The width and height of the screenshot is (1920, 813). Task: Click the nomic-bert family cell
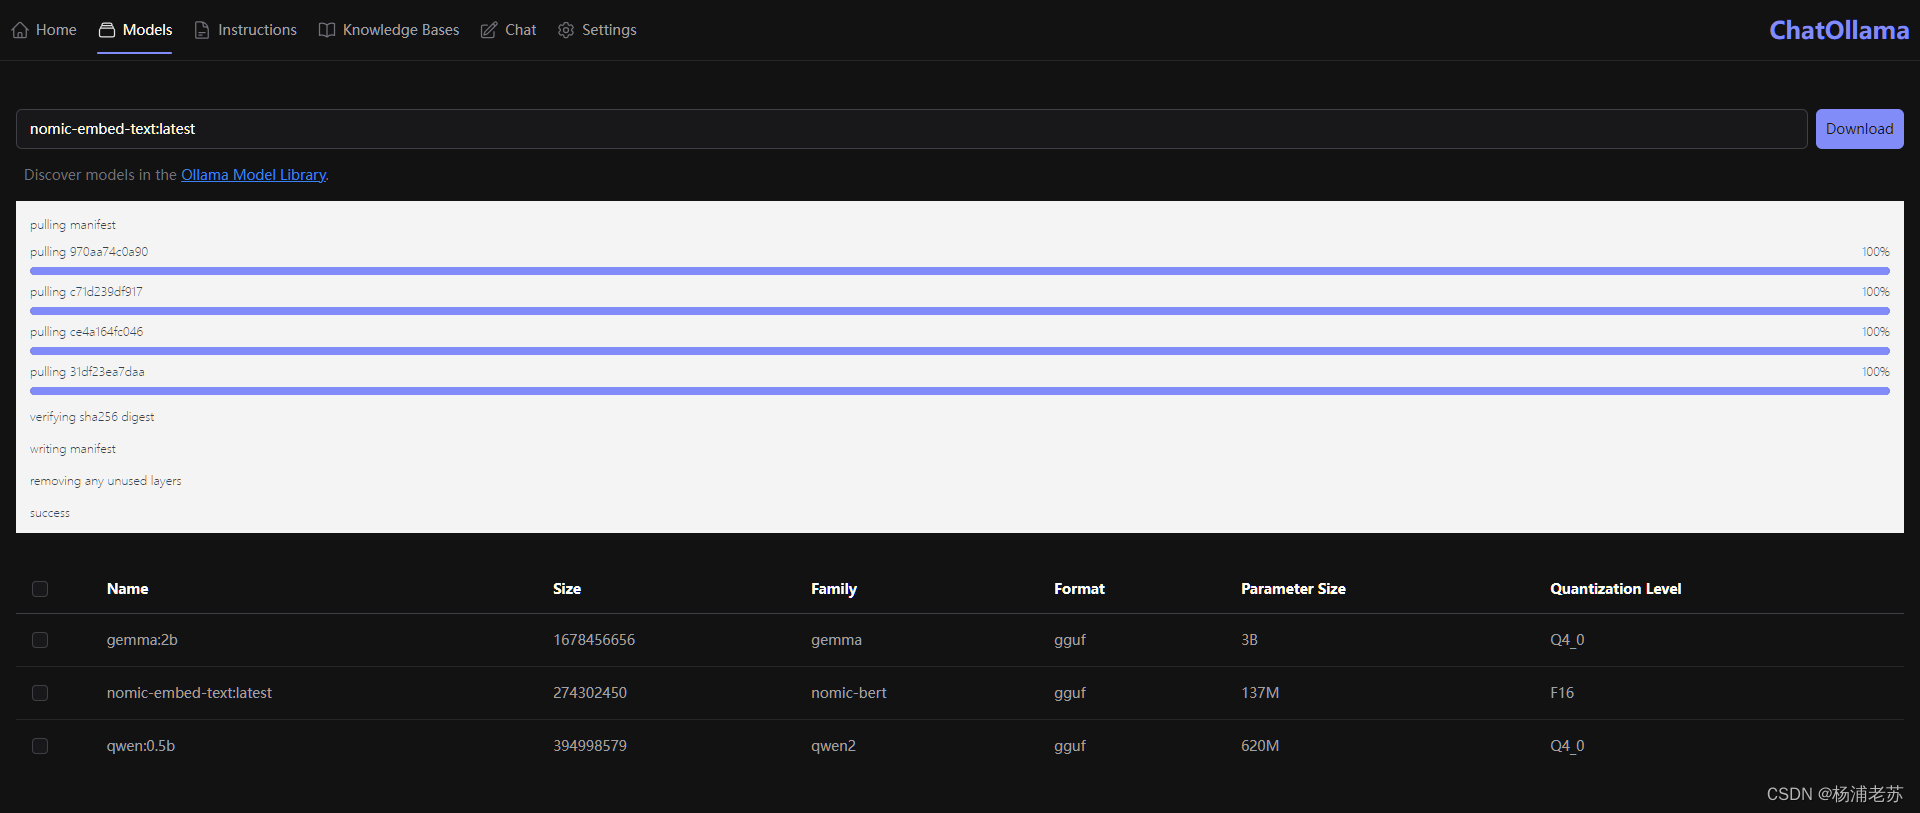tap(848, 693)
